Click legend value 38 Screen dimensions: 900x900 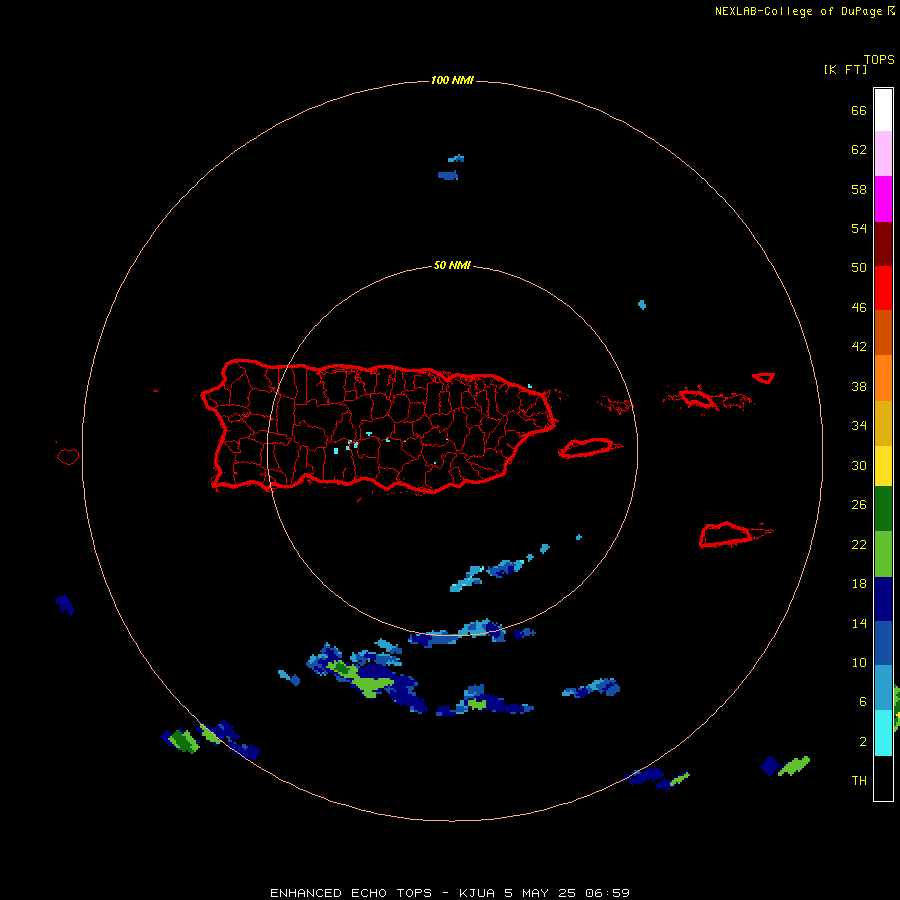point(859,387)
